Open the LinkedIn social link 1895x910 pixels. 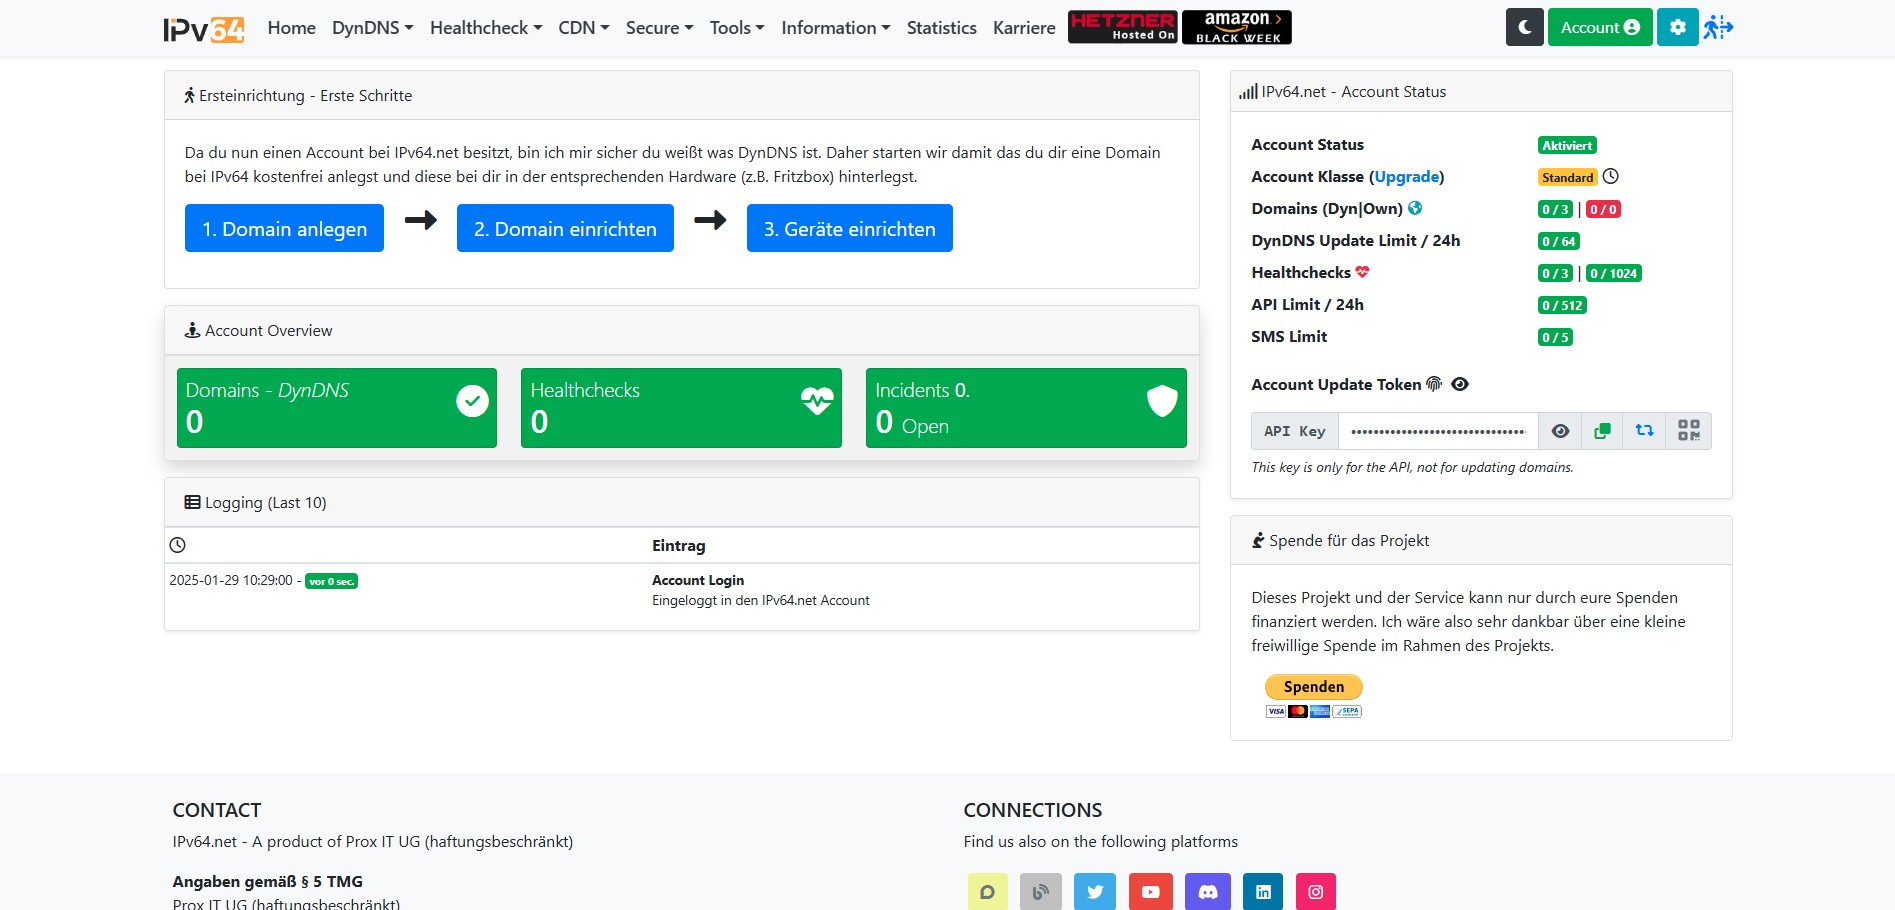click(x=1263, y=892)
